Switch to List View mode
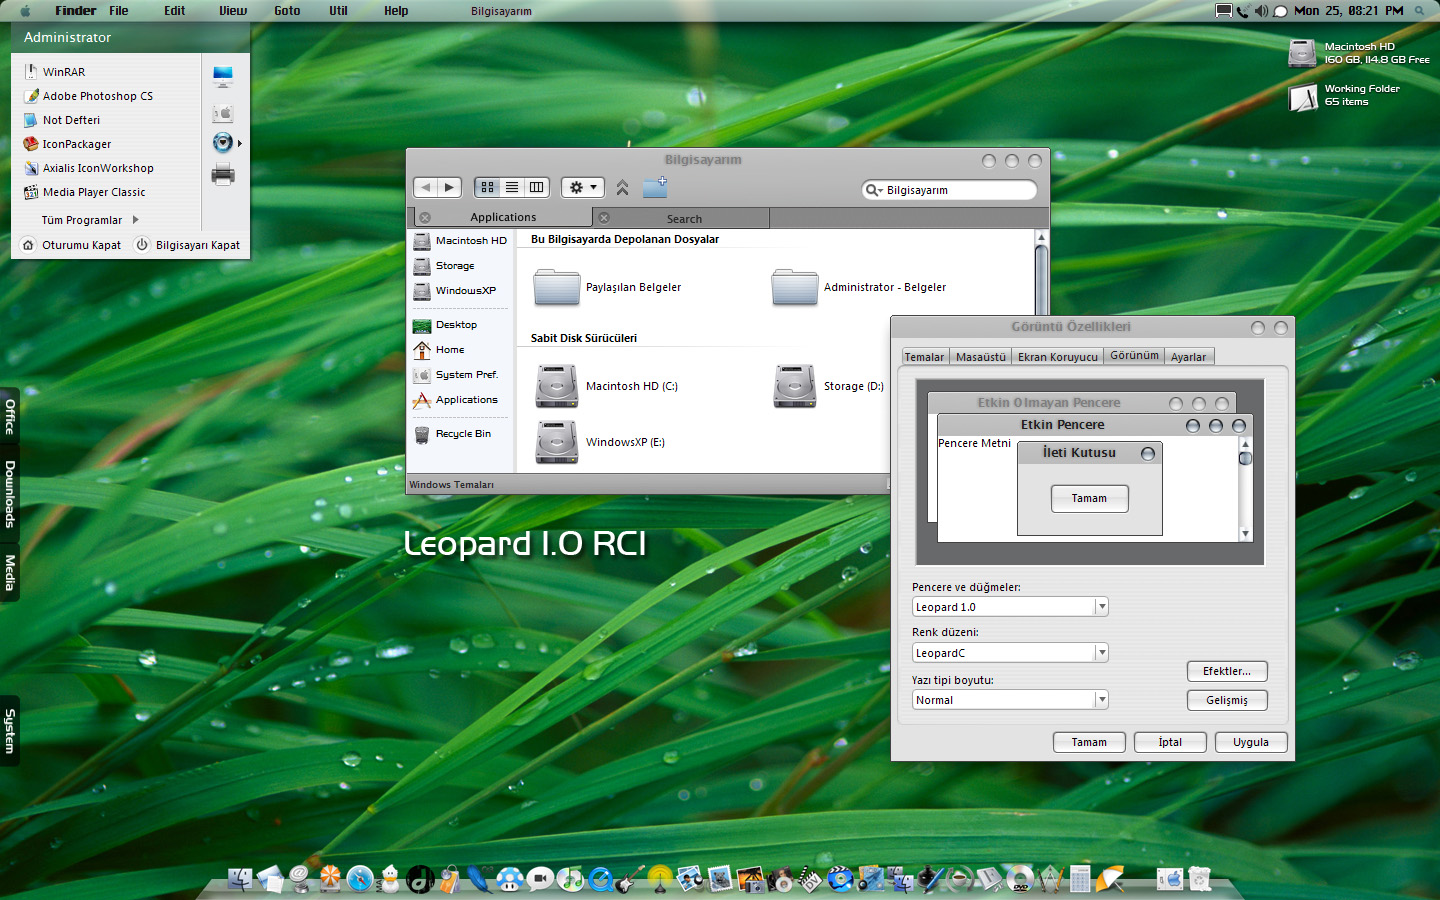1440x900 pixels. pyautogui.click(x=512, y=187)
